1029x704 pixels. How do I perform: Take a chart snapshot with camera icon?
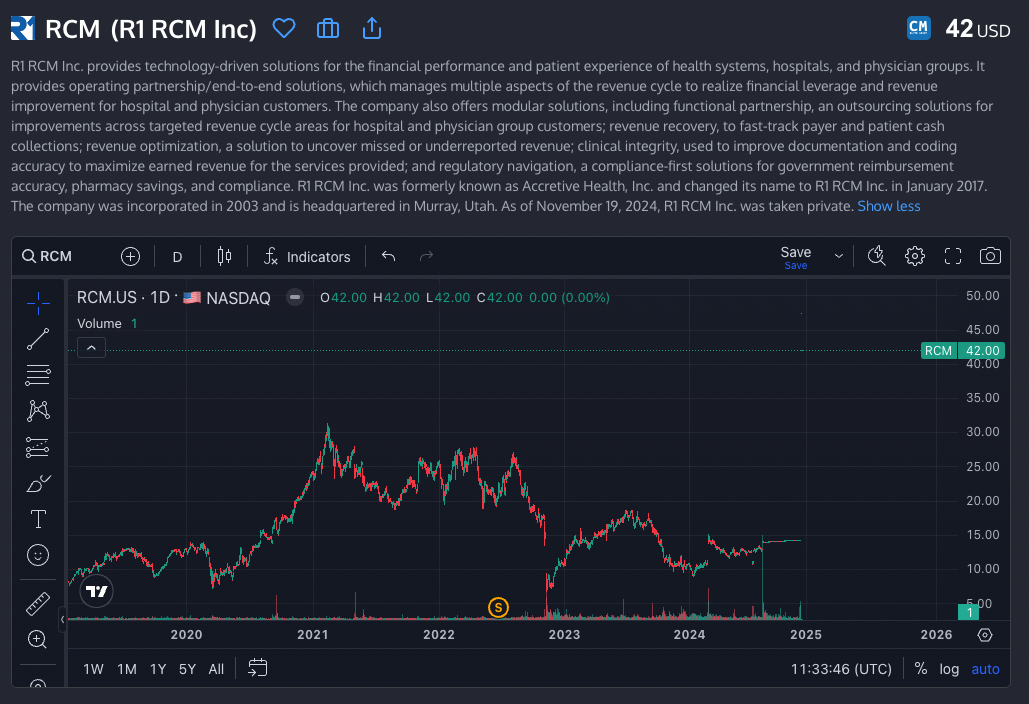pyautogui.click(x=990, y=256)
